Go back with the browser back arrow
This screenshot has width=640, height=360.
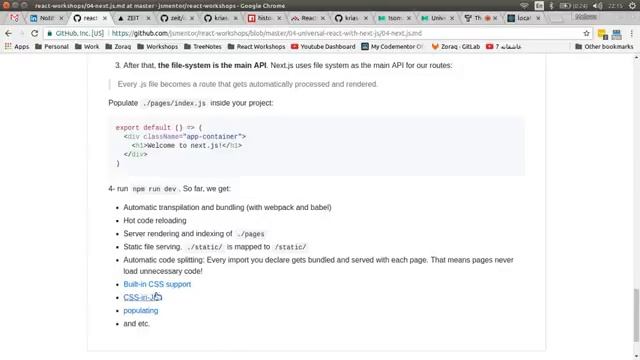9,33
